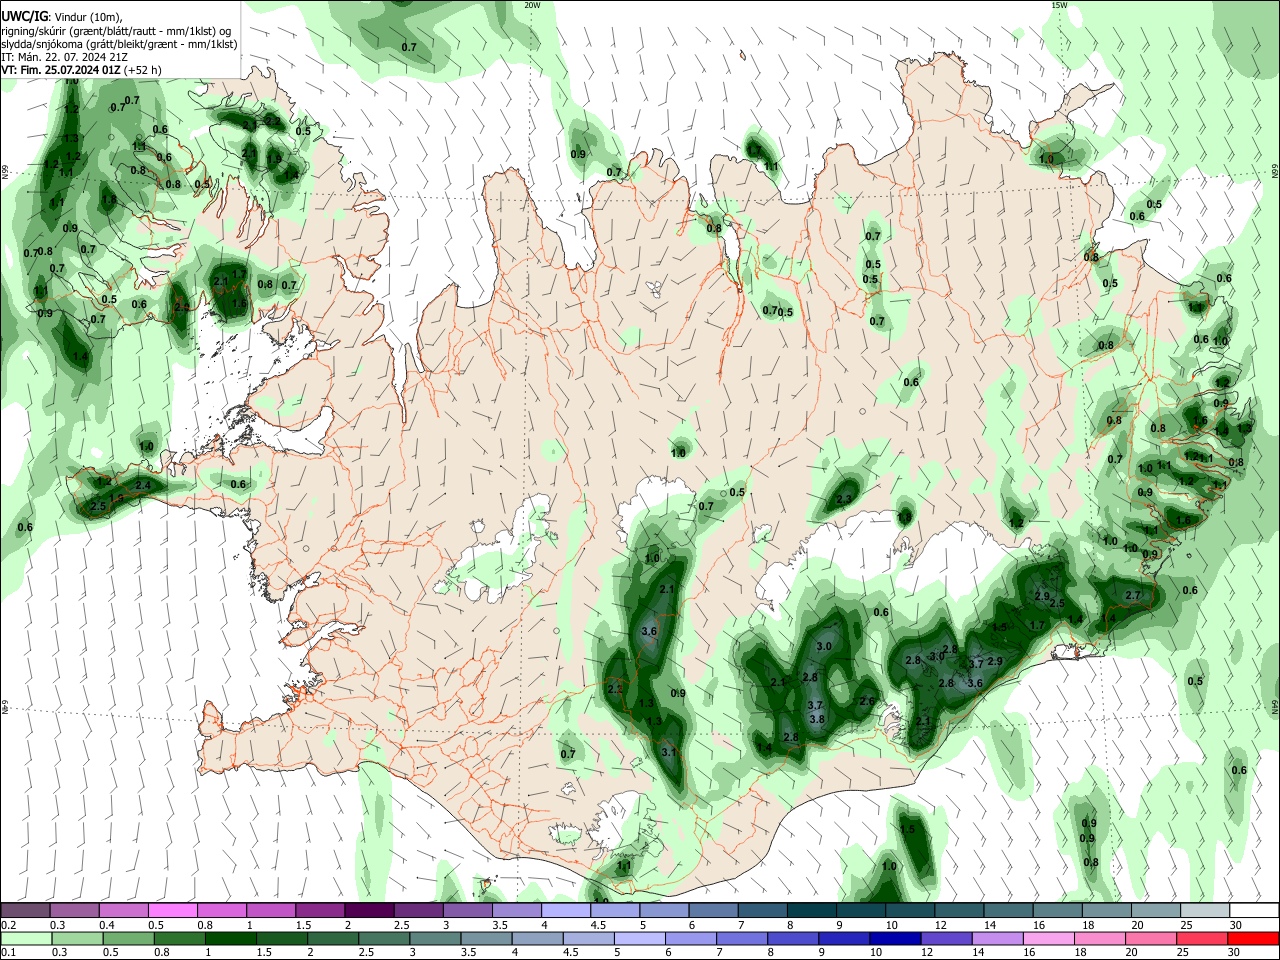Select init time 'IT: Mán. 22. 07. 2024 21Z'
1280x960 pixels.
pos(64,57)
